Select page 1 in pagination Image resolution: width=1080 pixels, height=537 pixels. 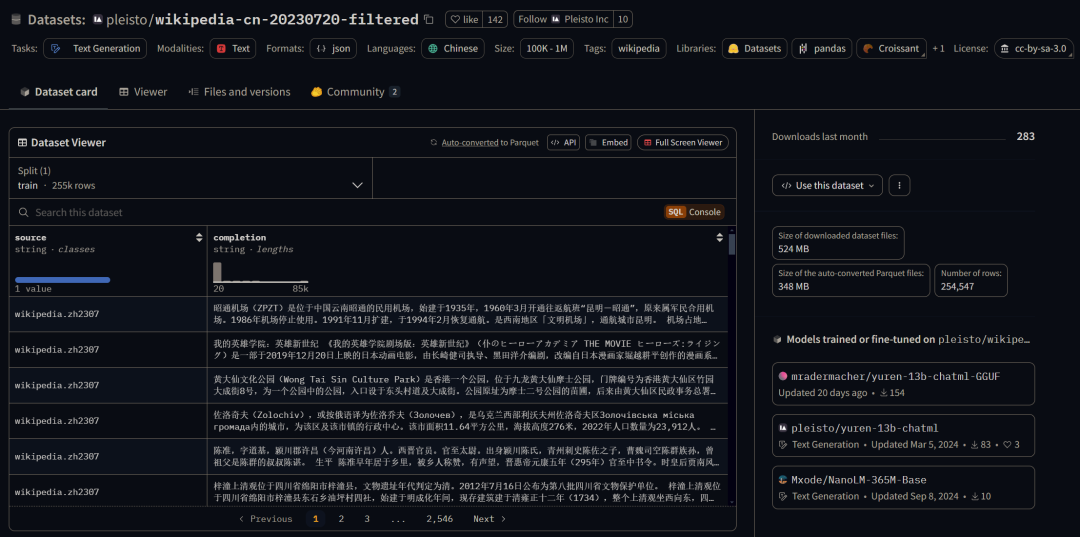[x=315, y=519]
